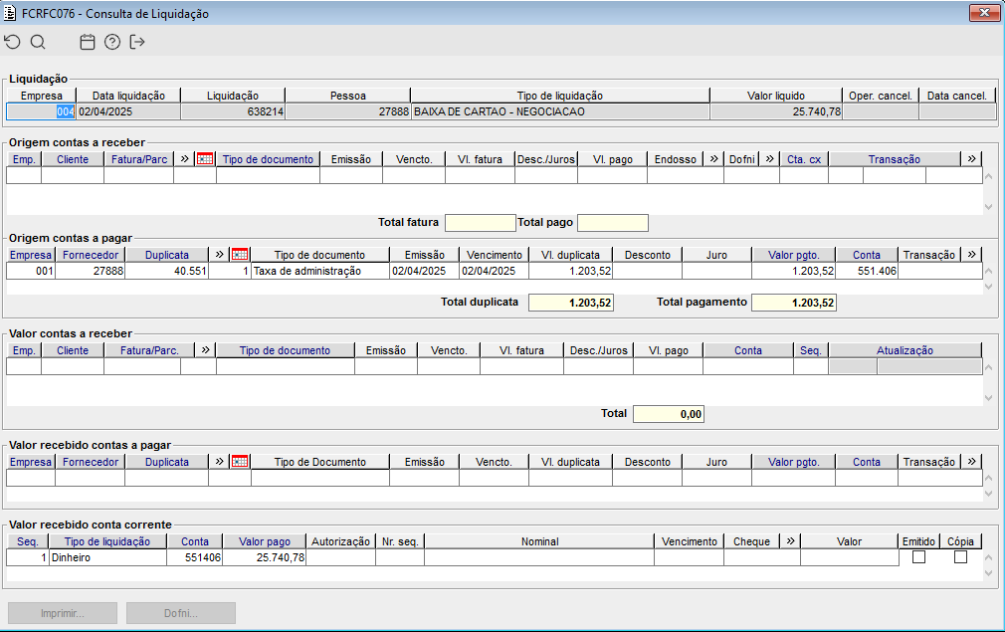Screen dimensions: 1005x632
Task: Expand columns after Transação in Origem contas a receber
Action: 972,159
